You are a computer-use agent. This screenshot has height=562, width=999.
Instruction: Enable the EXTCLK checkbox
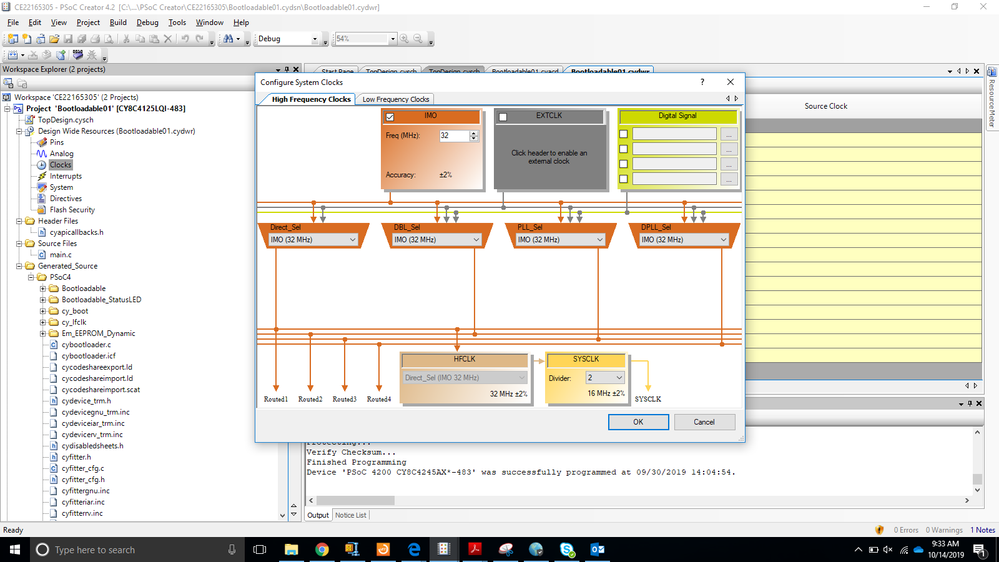[503, 117]
